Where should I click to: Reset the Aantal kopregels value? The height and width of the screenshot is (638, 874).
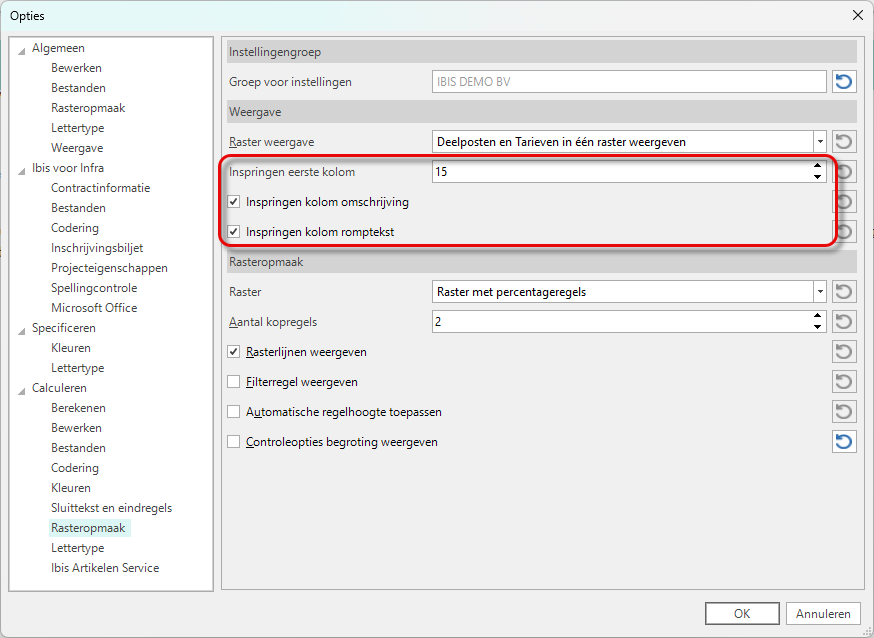(844, 322)
